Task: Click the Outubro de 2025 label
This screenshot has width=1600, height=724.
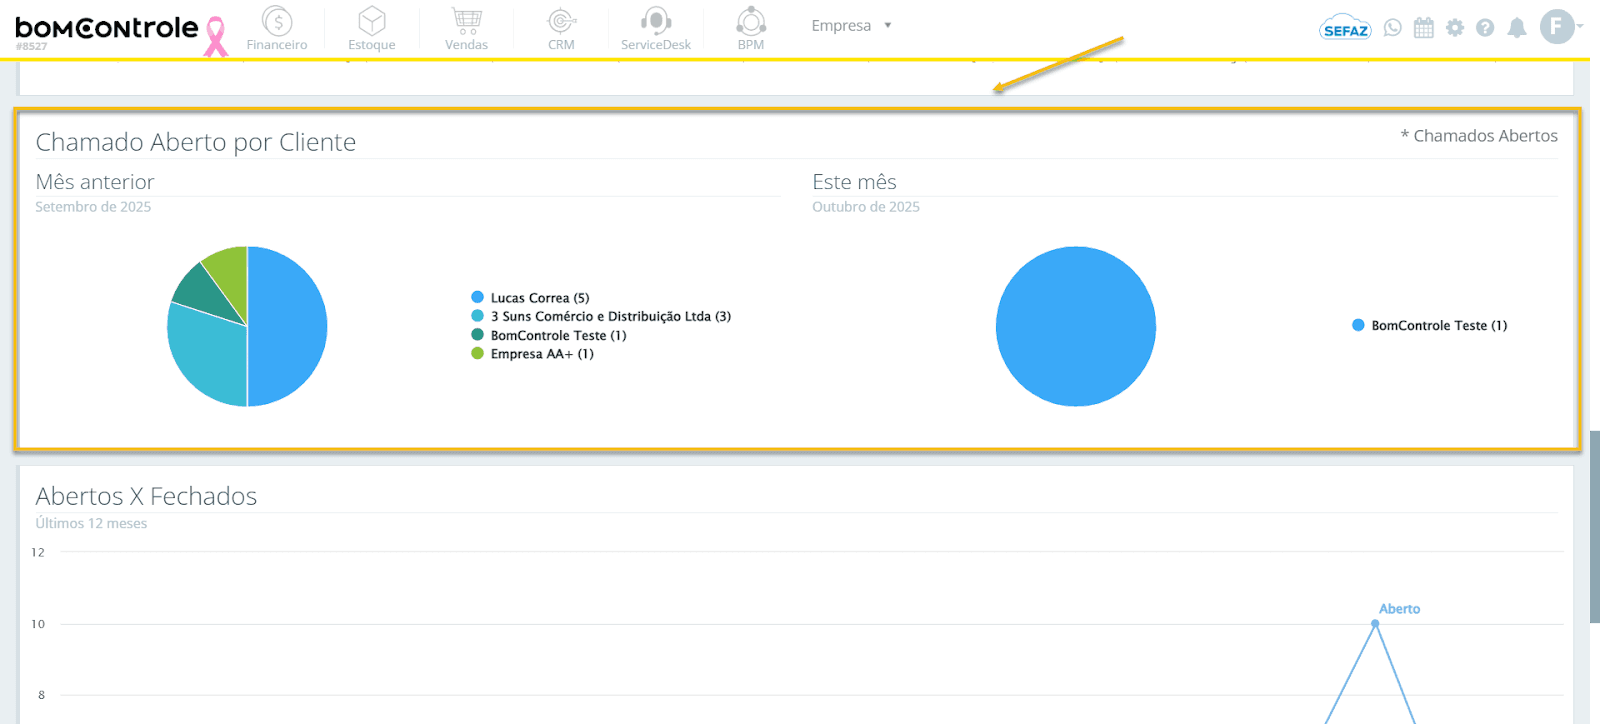Action: coord(866,207)
